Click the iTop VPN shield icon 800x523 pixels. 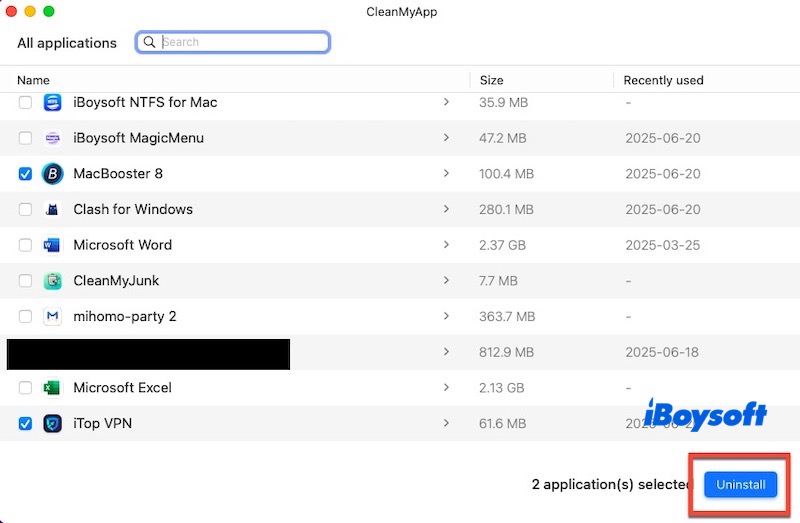[53, 424]
